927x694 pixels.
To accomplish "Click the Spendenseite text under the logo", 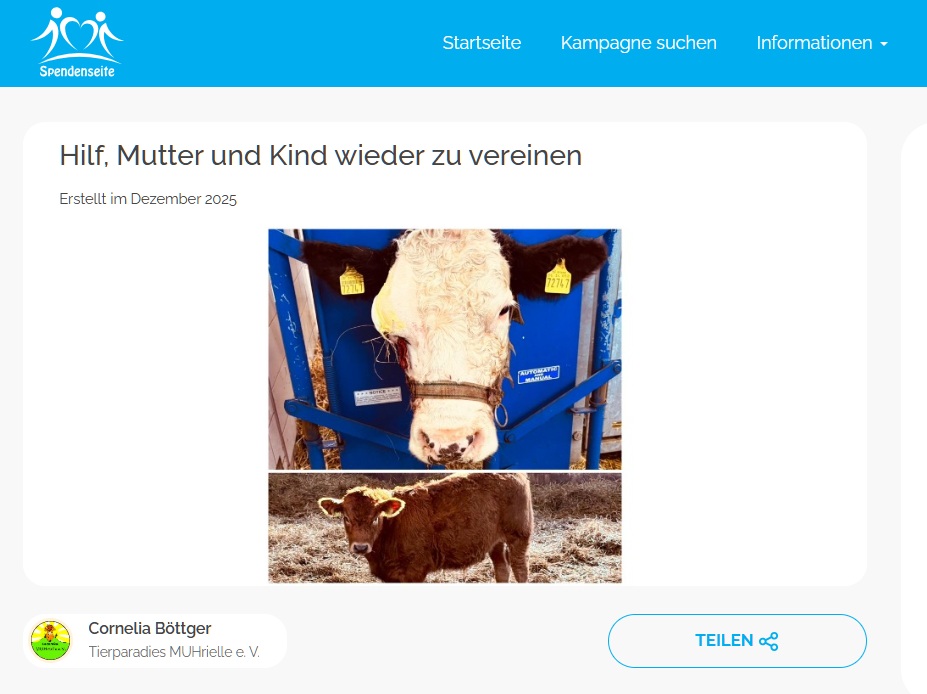I will point(77,72).
